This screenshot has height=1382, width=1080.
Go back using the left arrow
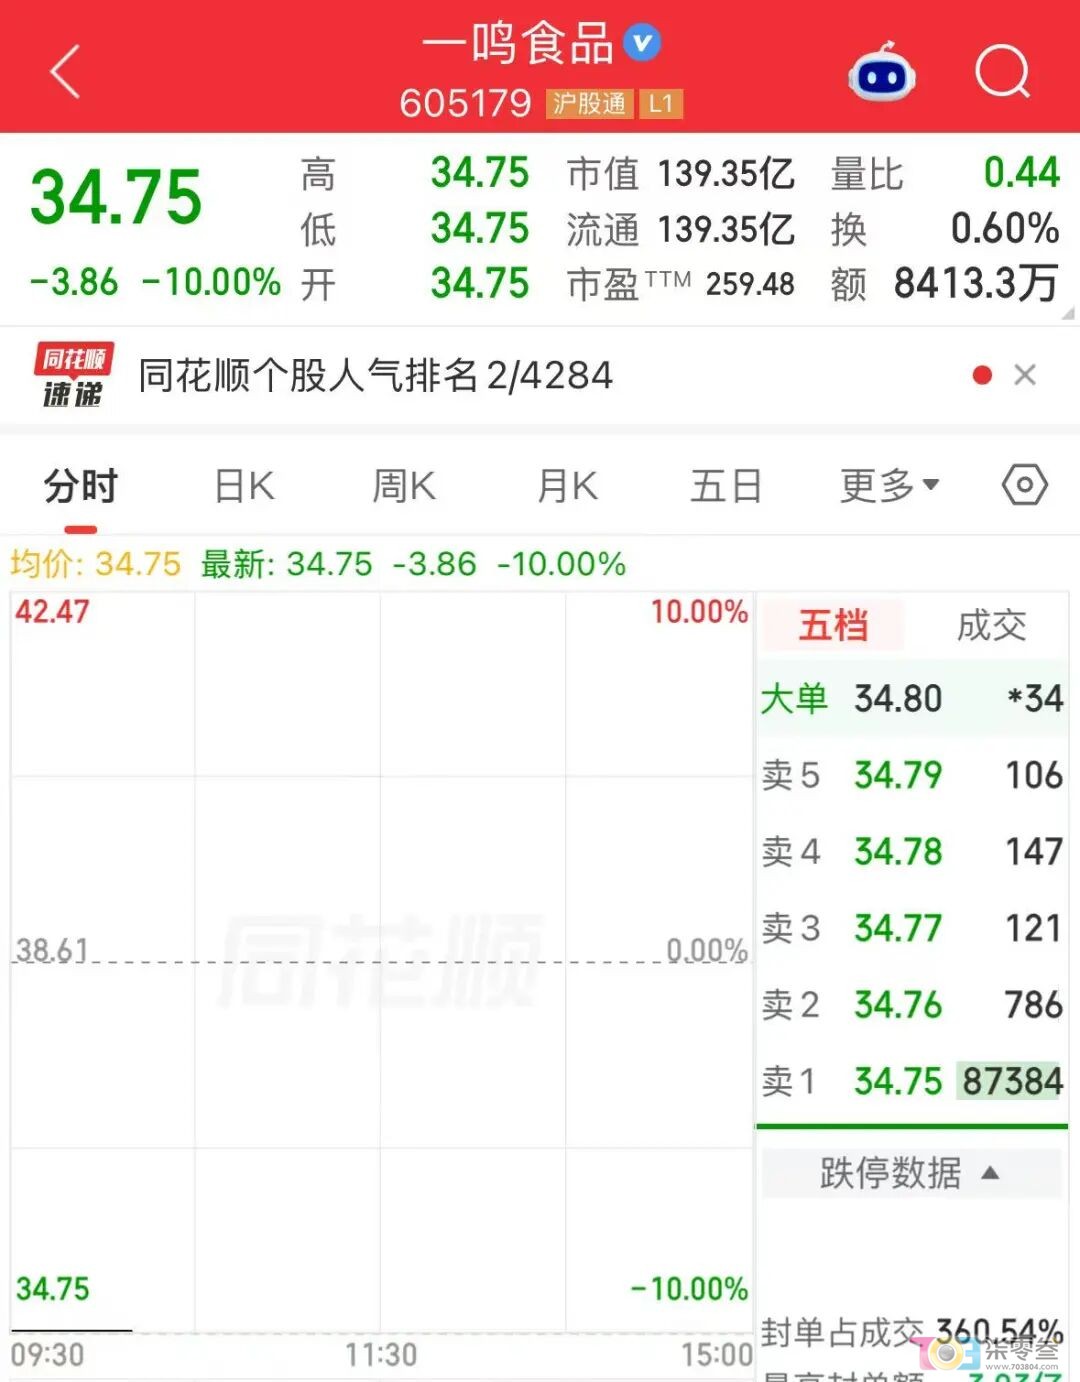pos(65,72)
